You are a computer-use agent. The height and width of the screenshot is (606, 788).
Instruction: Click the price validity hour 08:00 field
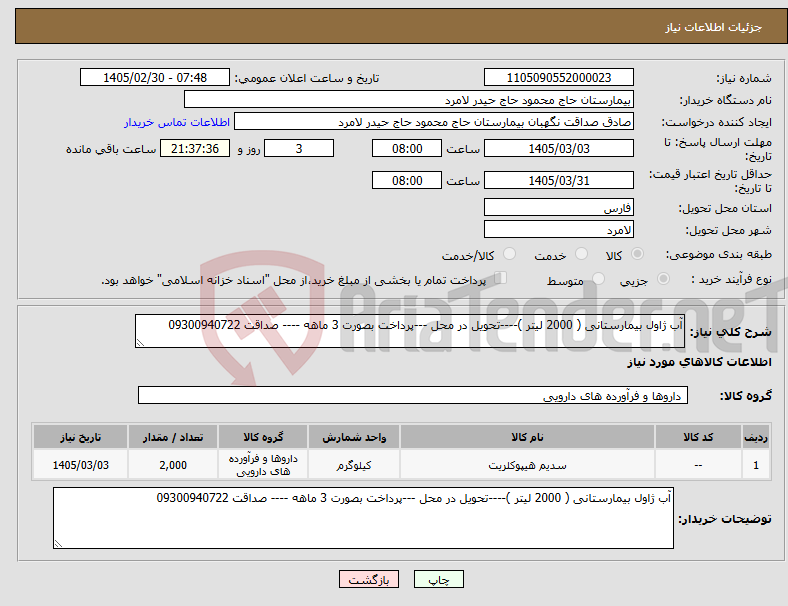(407, 180)
